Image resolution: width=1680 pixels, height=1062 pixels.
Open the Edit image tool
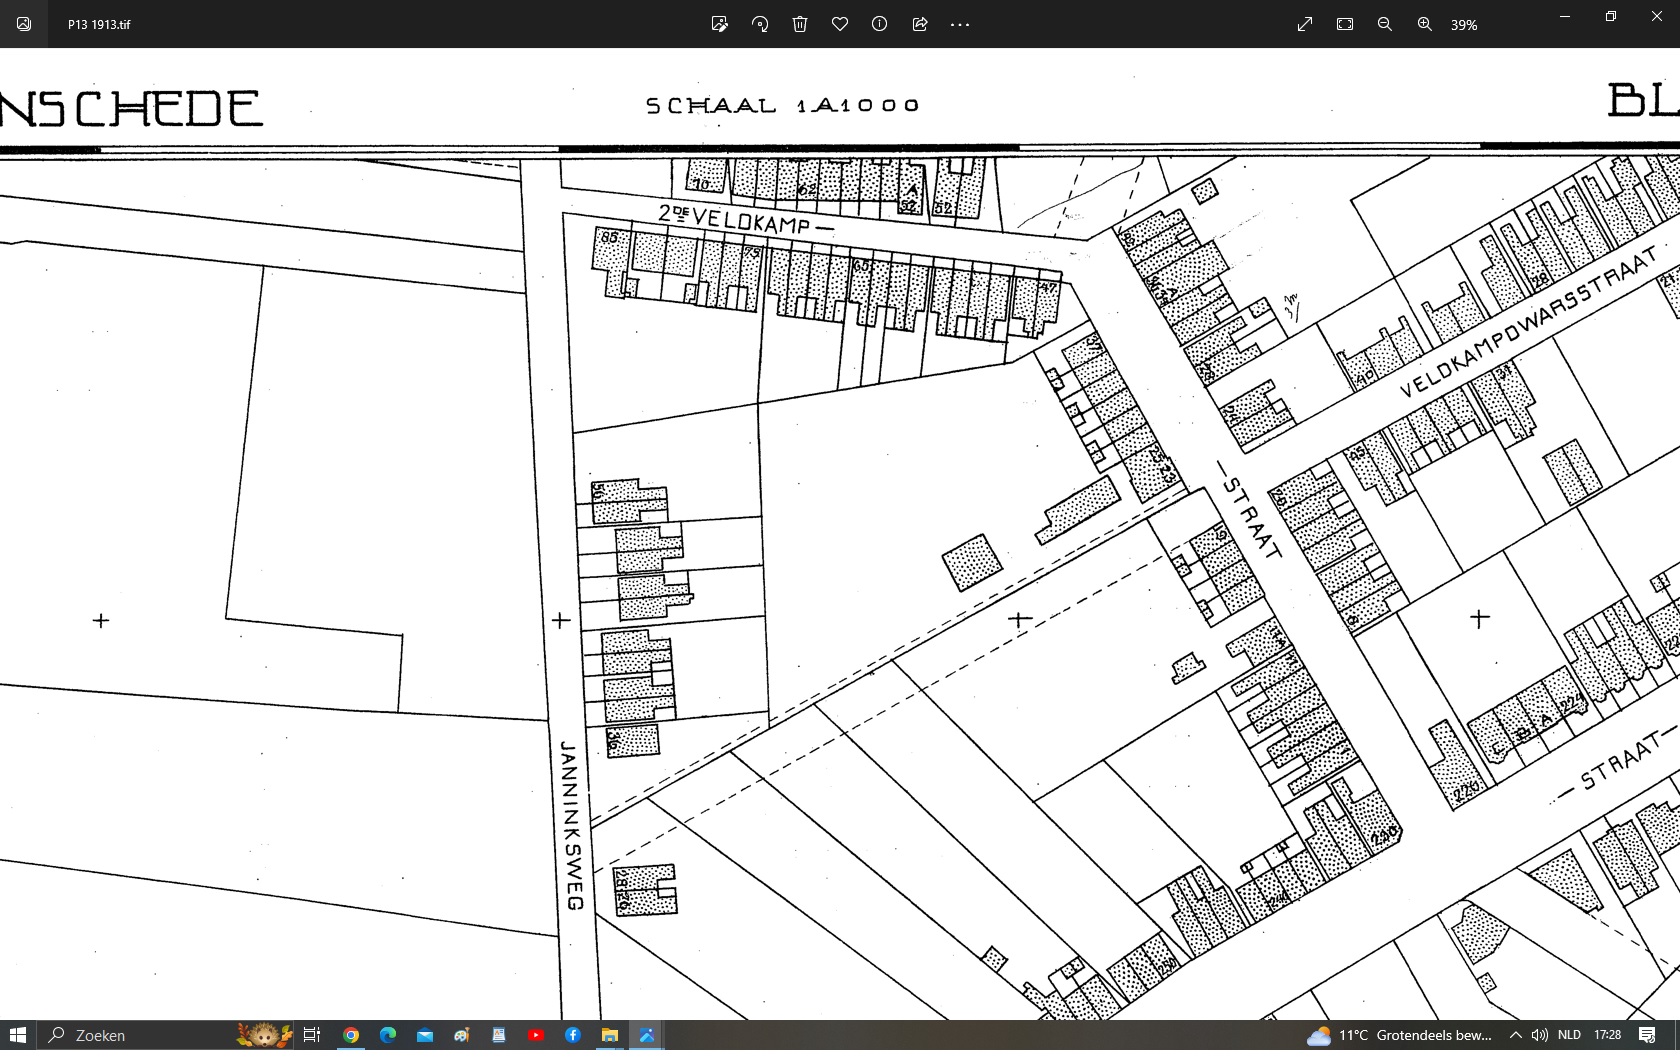[719, 24]
